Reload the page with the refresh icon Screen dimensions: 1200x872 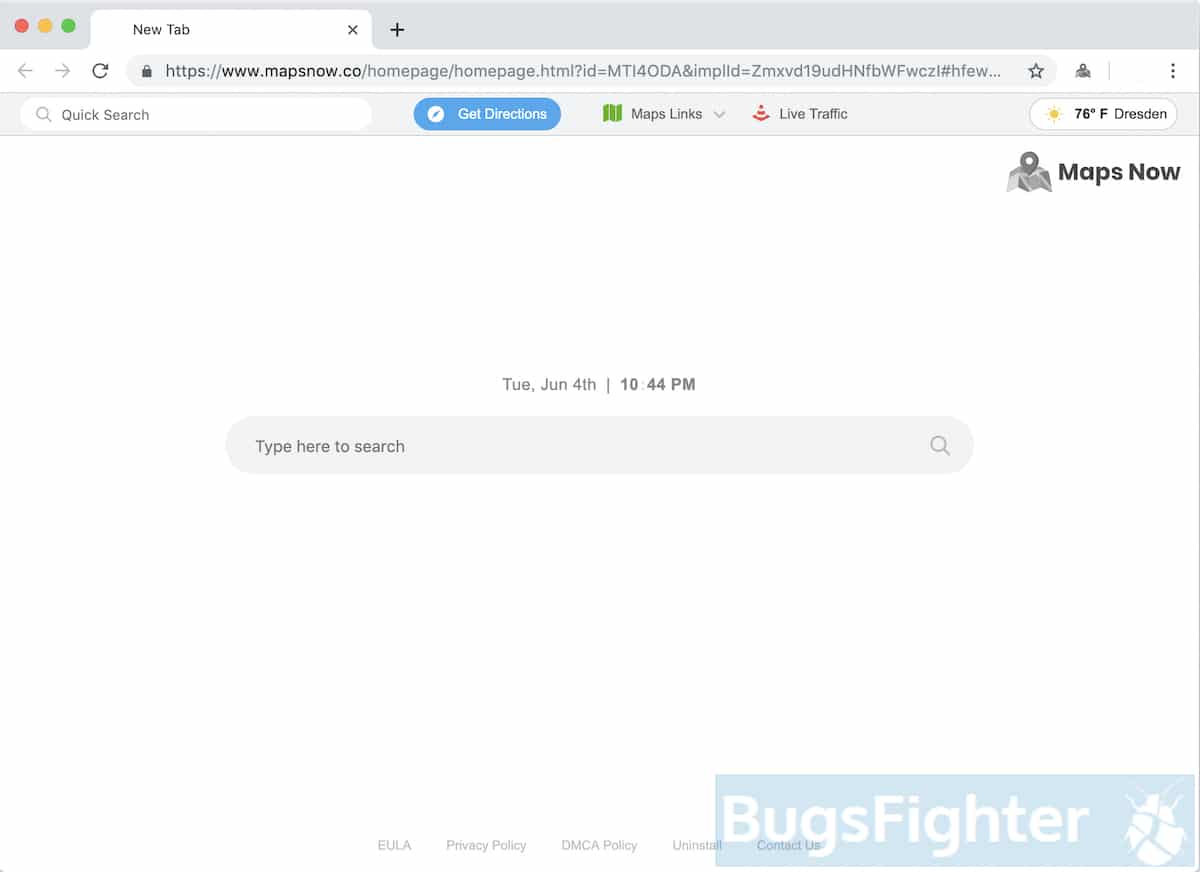(x=100, y=71)
